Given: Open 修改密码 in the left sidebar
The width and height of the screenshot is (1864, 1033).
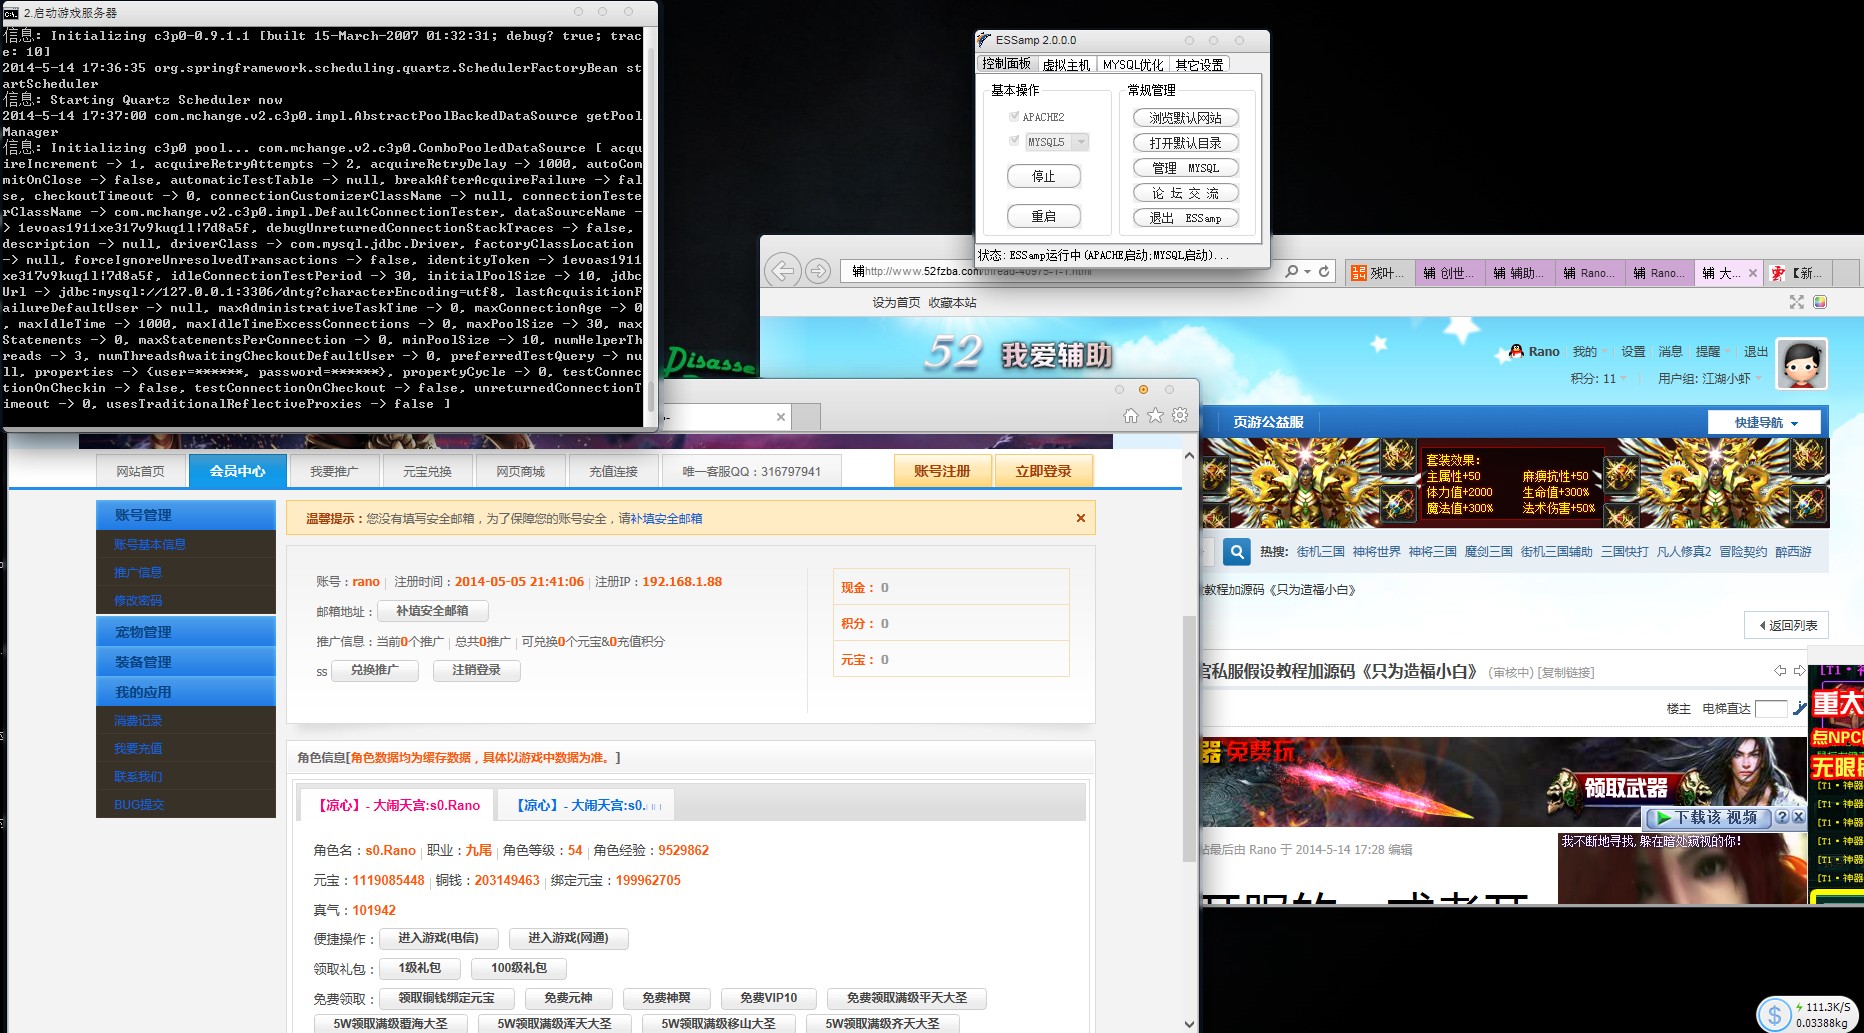Looking at the screenshot, I should pos(138,600).
